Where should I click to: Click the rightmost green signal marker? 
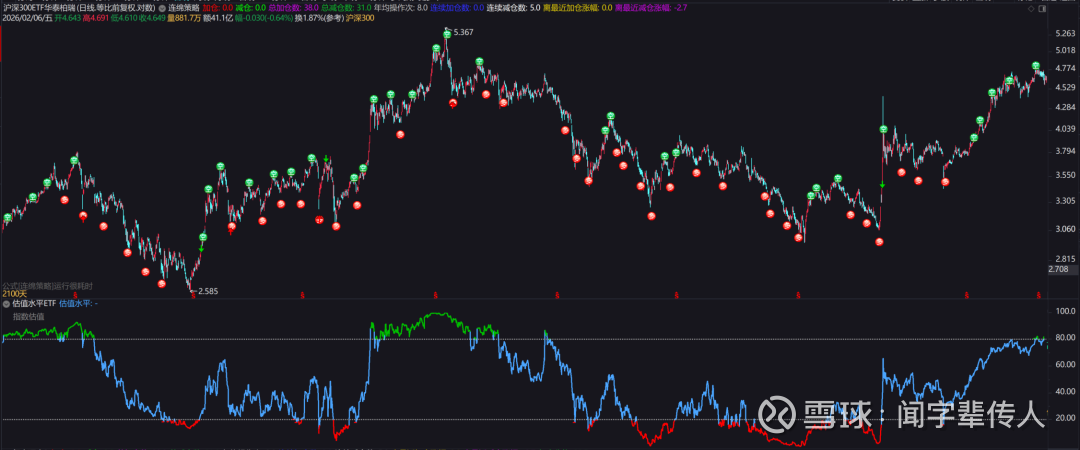[1036, 66]
